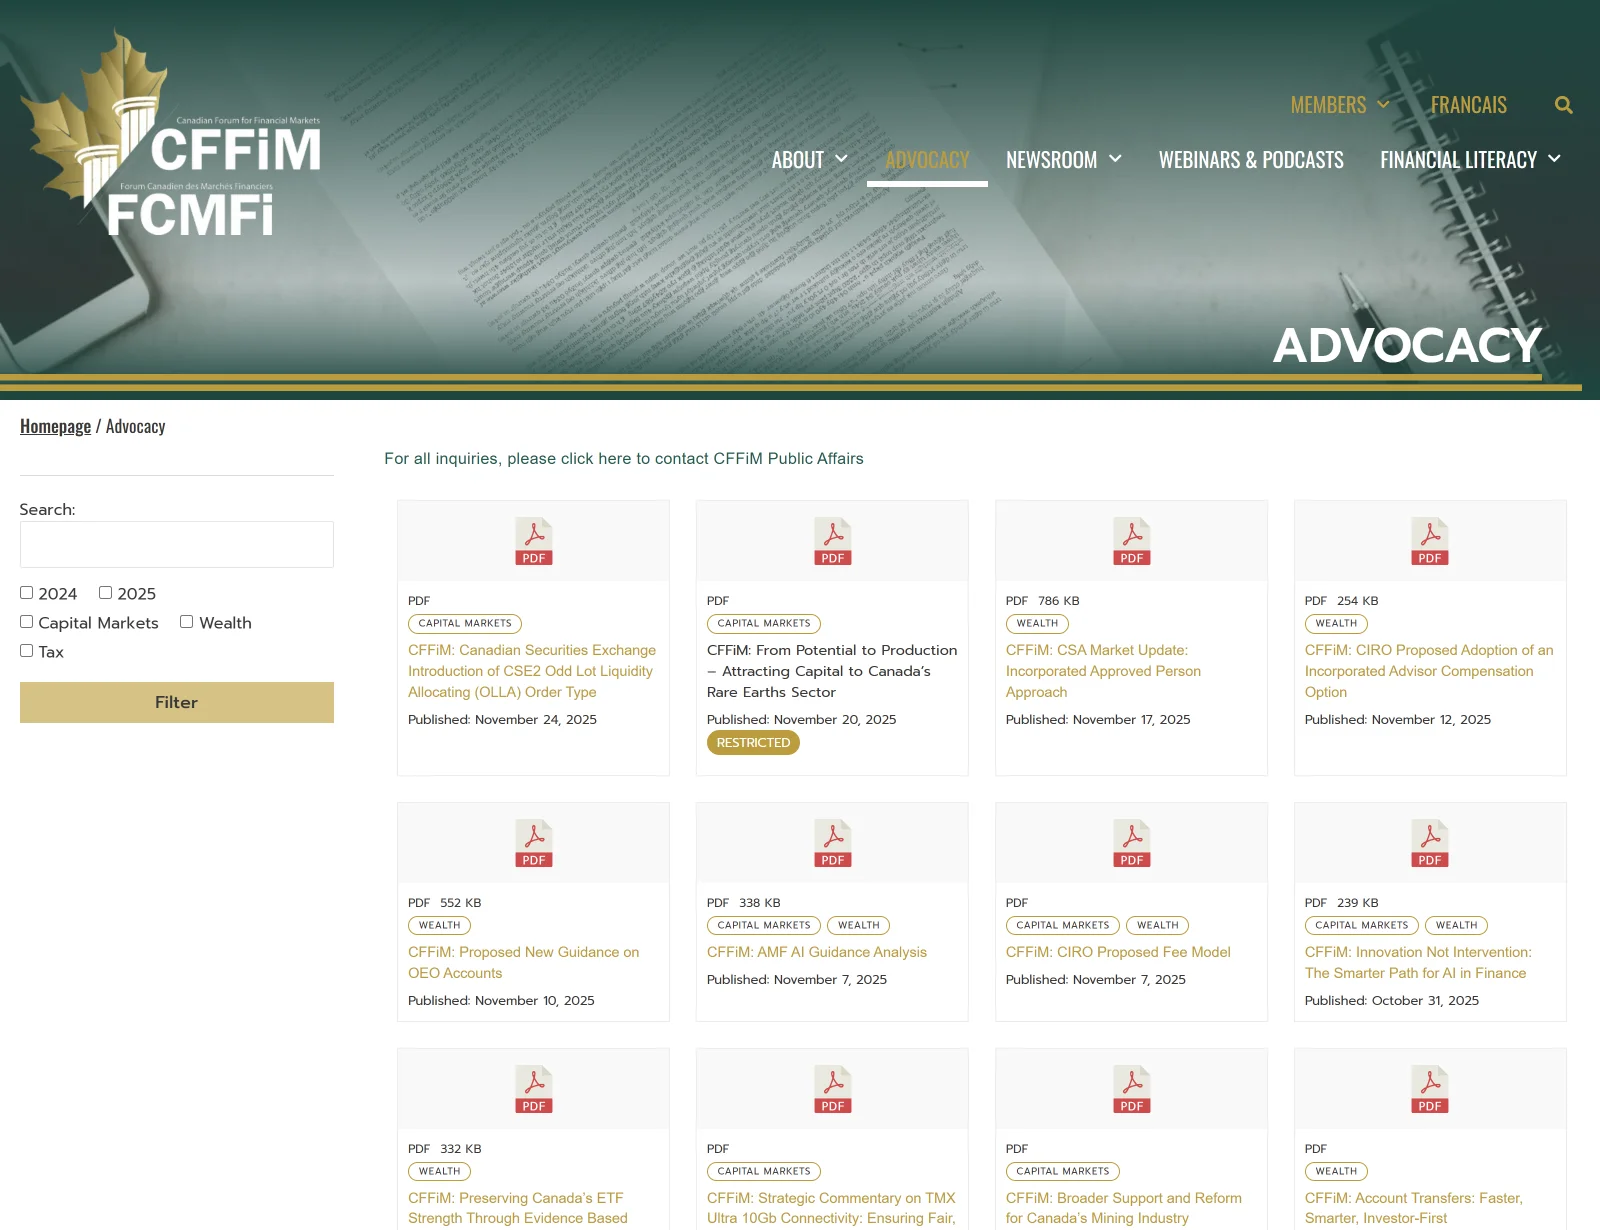Open PDF icon for Preserving Canada's ETF Strength
Image resolution: width=1600 pixels, height=1230 pixels.
[534, 1089]
